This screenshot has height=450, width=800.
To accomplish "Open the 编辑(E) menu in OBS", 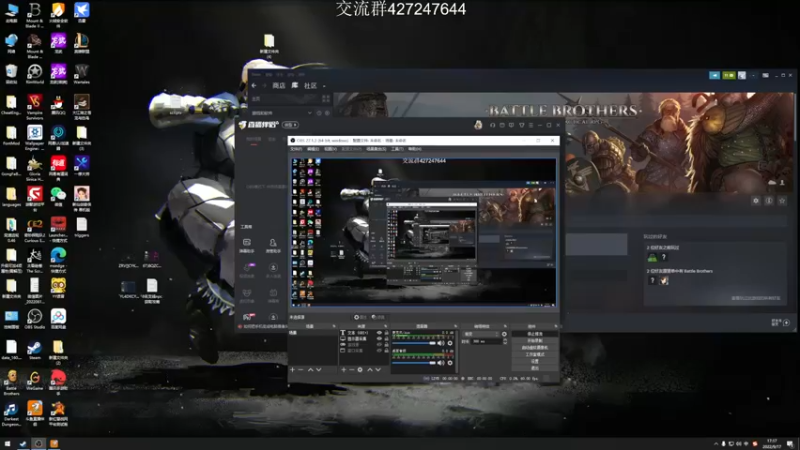I will tap(313, 149).
